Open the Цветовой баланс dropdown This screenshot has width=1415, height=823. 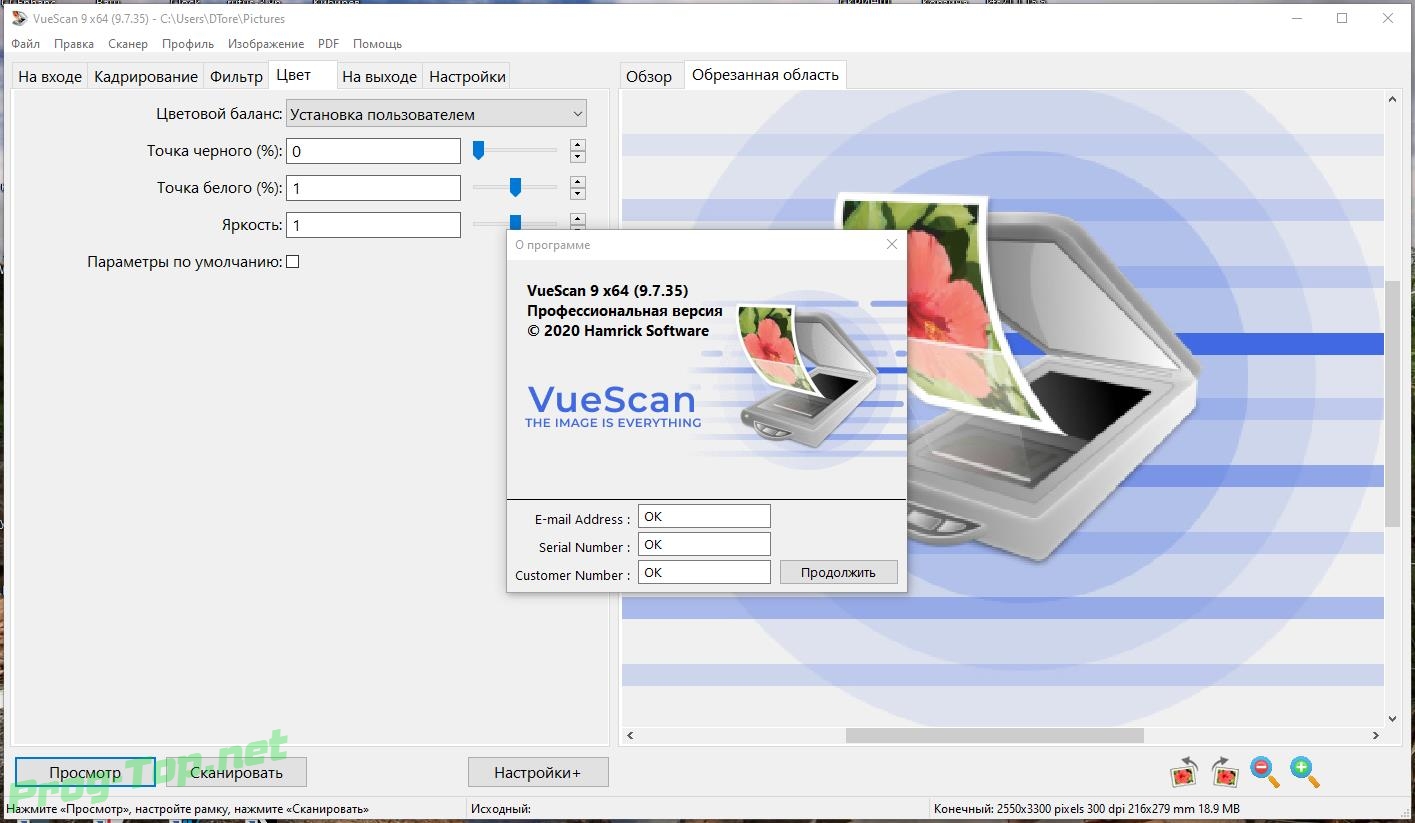coord(436,114)
